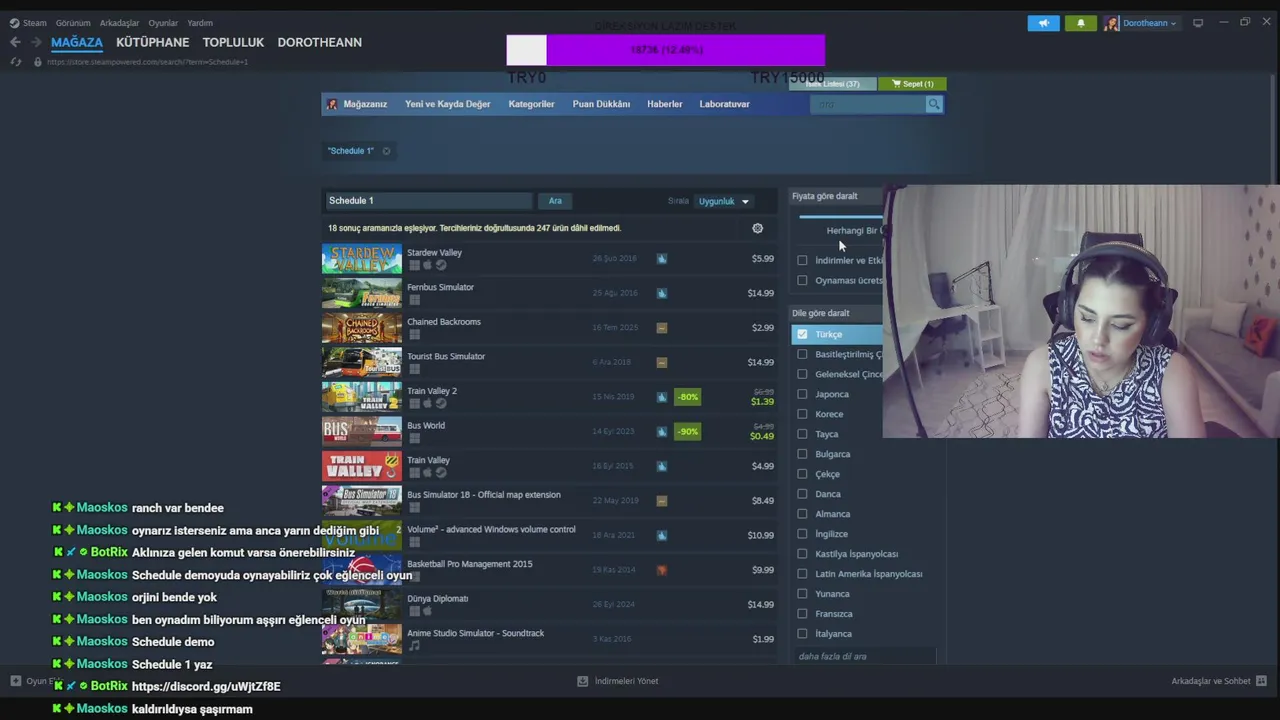Adjust the price range slider
Screen dimensions: 1280x720
pyautogui.click(x=840, y=216)
